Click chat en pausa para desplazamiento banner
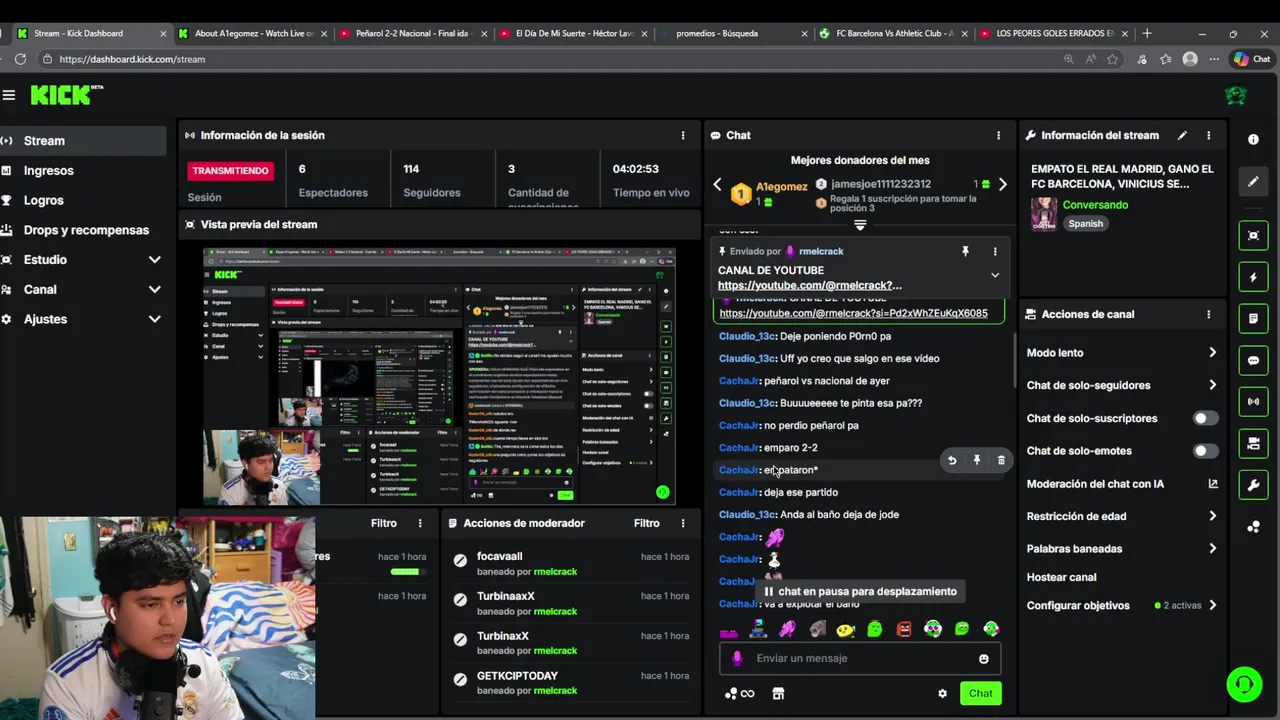Screen dimensions: 1280x720 (859, 591)
